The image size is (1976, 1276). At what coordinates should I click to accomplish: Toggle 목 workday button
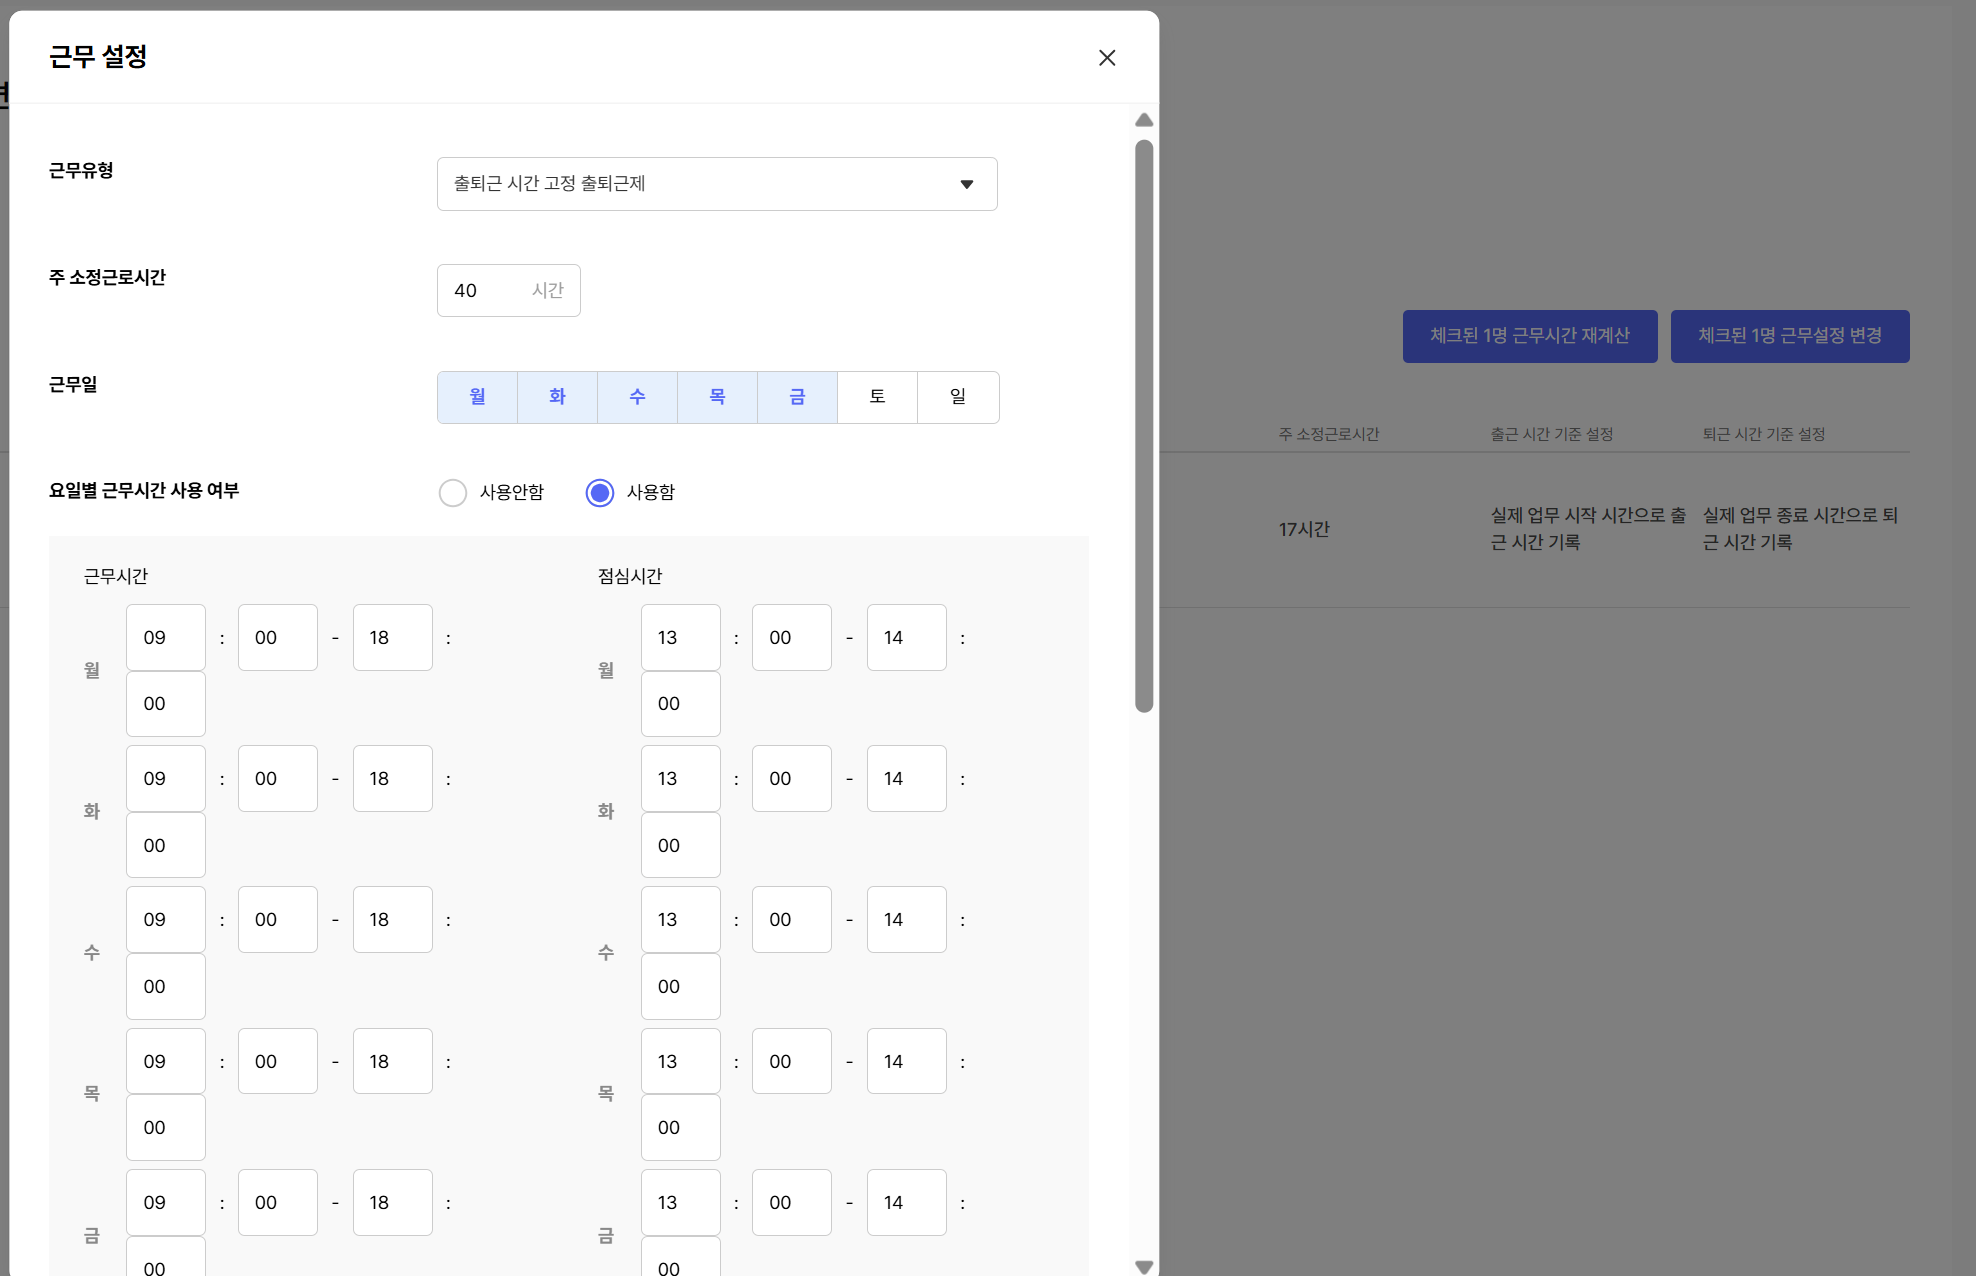(717, 397)
